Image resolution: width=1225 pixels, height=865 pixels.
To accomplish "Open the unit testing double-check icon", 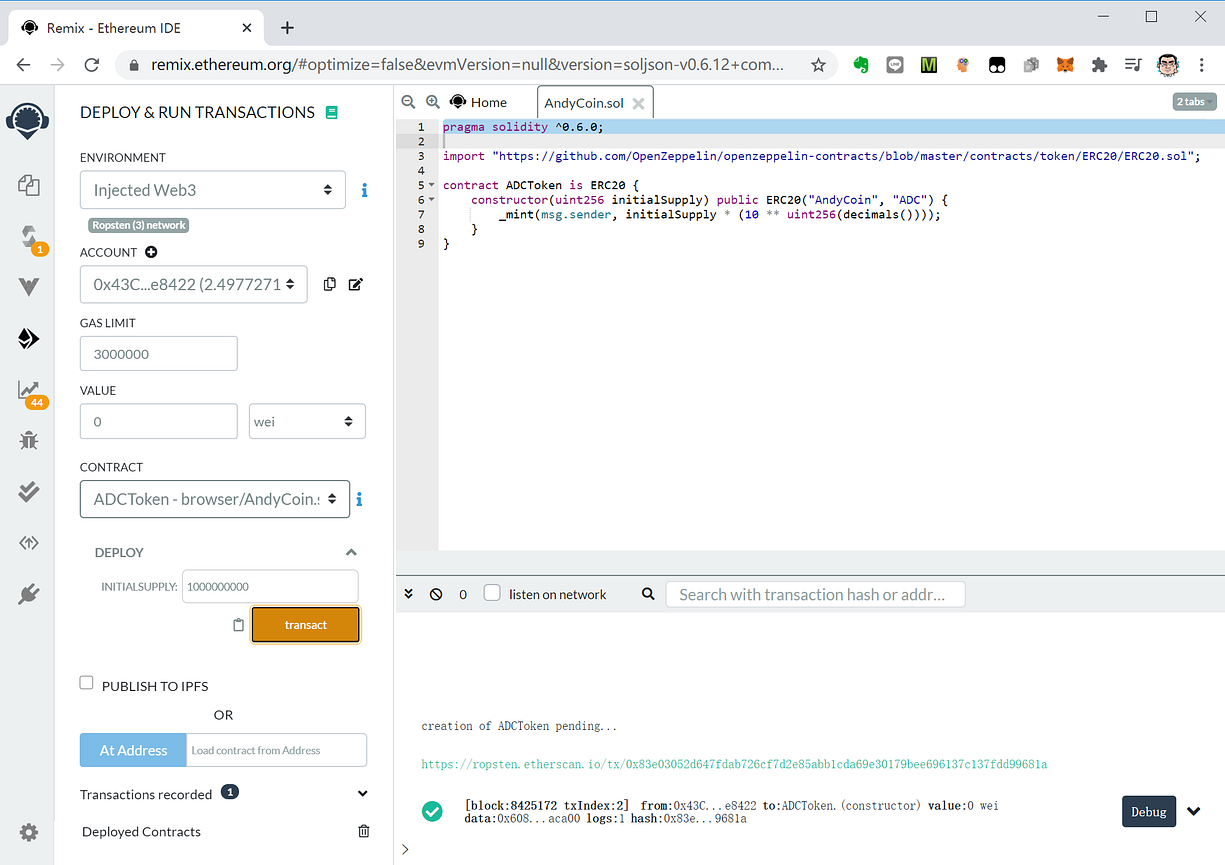I will 28,491.
